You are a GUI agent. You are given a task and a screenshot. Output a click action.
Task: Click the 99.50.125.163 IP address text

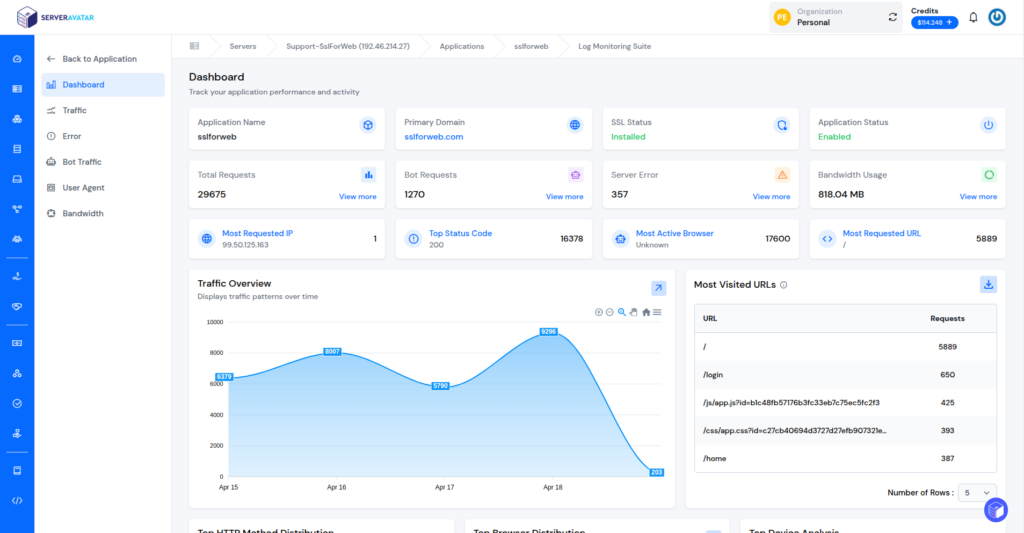pos(245,245)
